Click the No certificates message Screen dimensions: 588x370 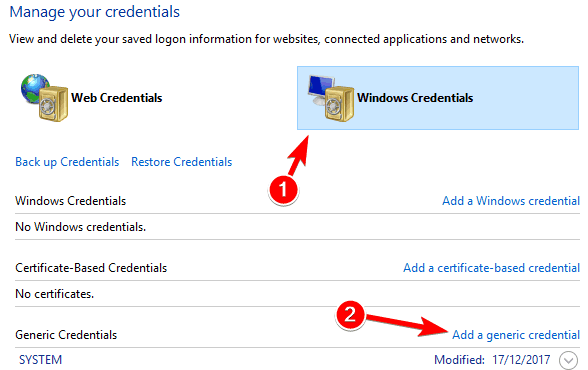click(x=55, y=294)
